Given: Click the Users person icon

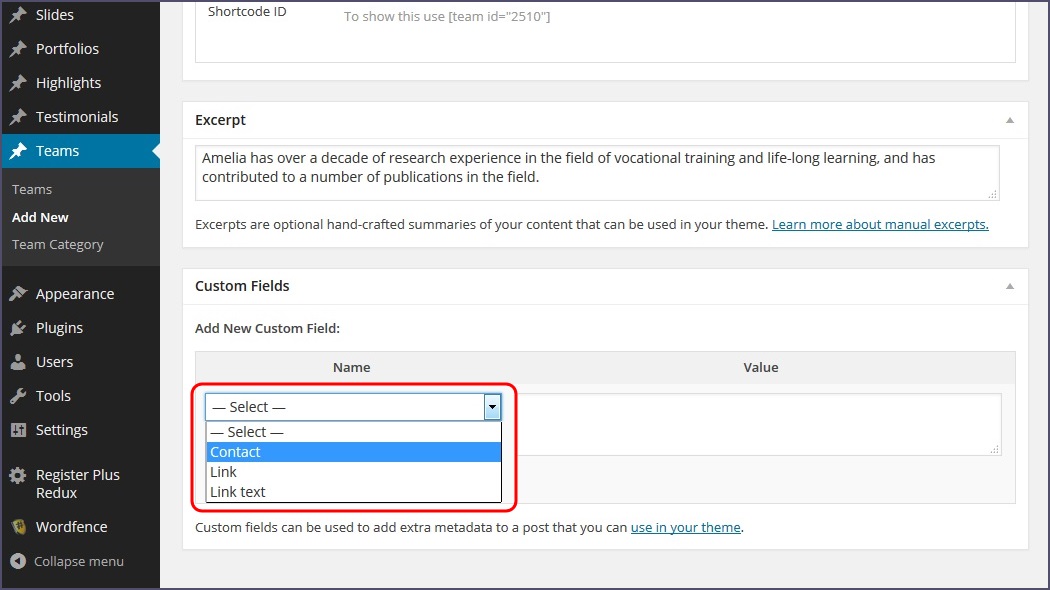Looking at the screenshot, I should pos(18,362).
